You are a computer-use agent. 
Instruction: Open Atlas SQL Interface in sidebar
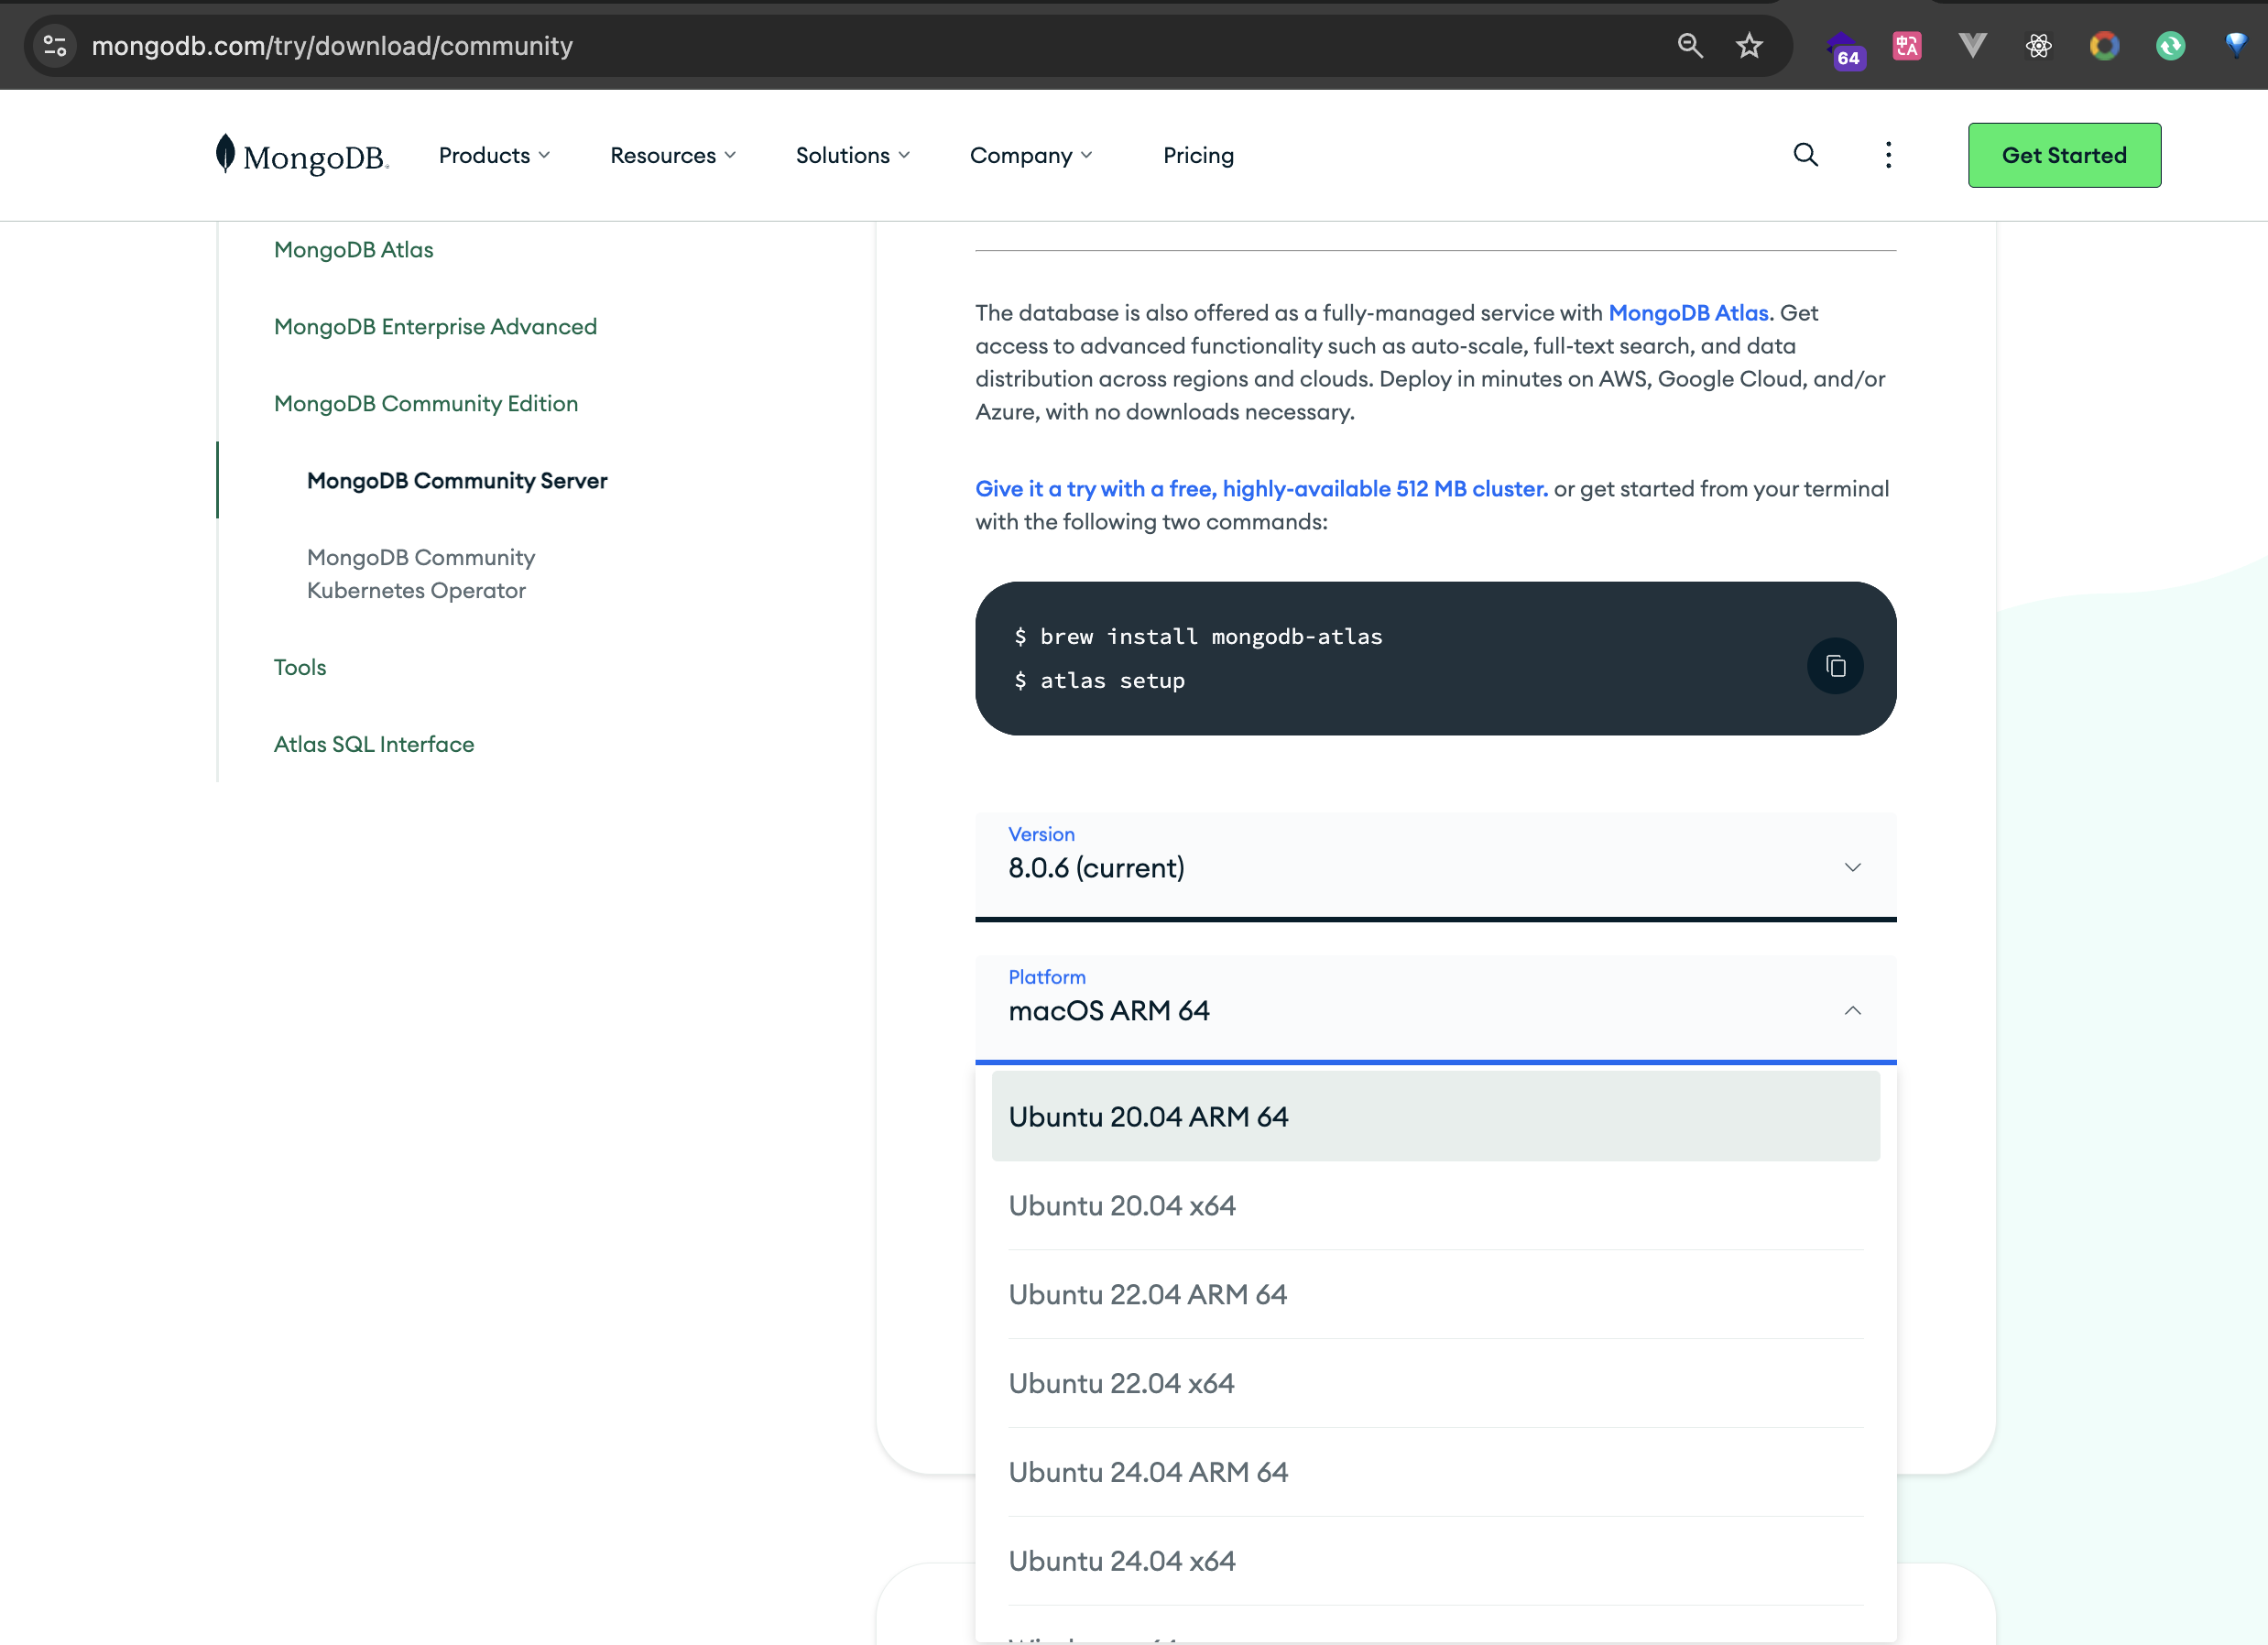coord(373,744)
